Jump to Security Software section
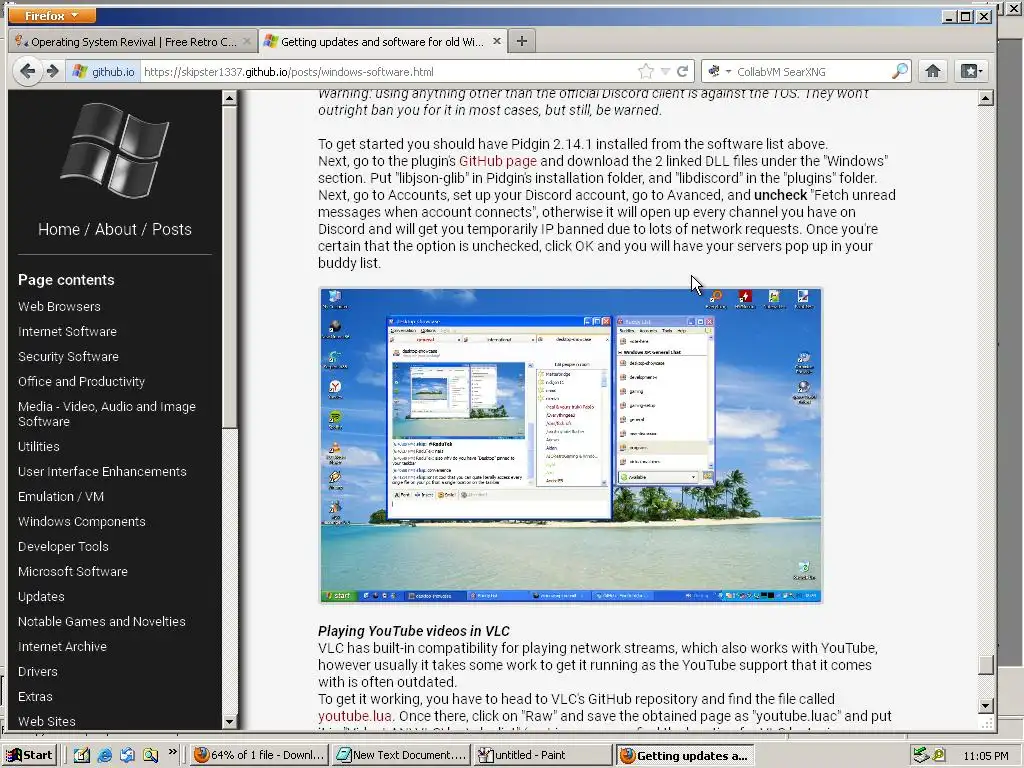This screenshot has height=768, width=1024. tap(69, 356)
